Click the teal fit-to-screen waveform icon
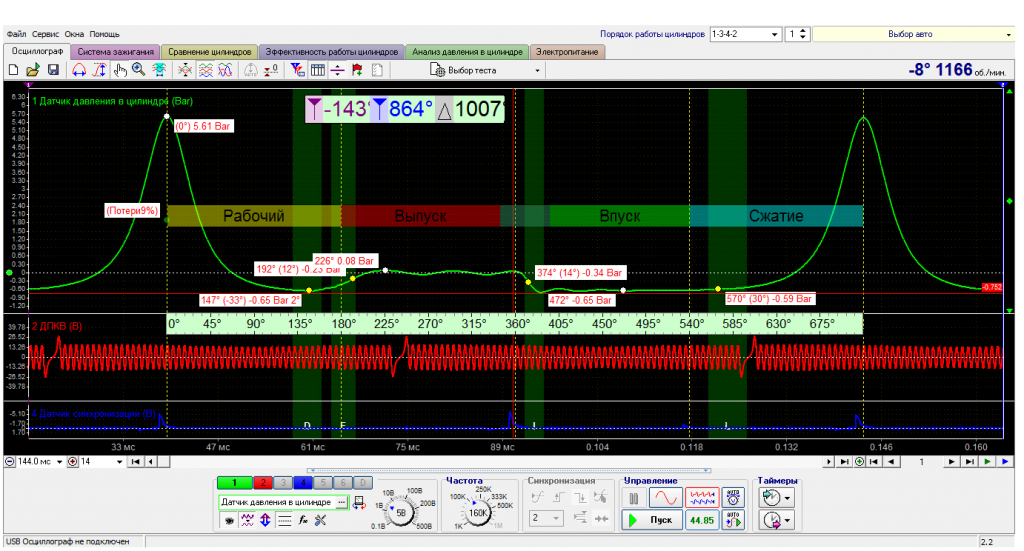This screenshot has height=551, width=1024. (159, 70)
